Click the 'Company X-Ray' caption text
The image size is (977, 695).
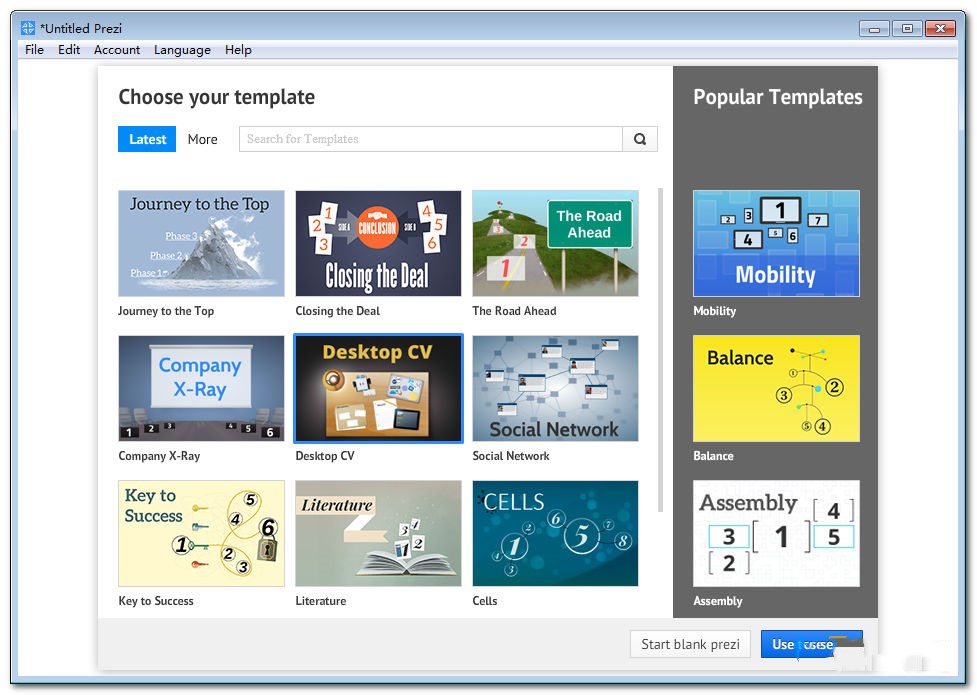click(159, 456)
